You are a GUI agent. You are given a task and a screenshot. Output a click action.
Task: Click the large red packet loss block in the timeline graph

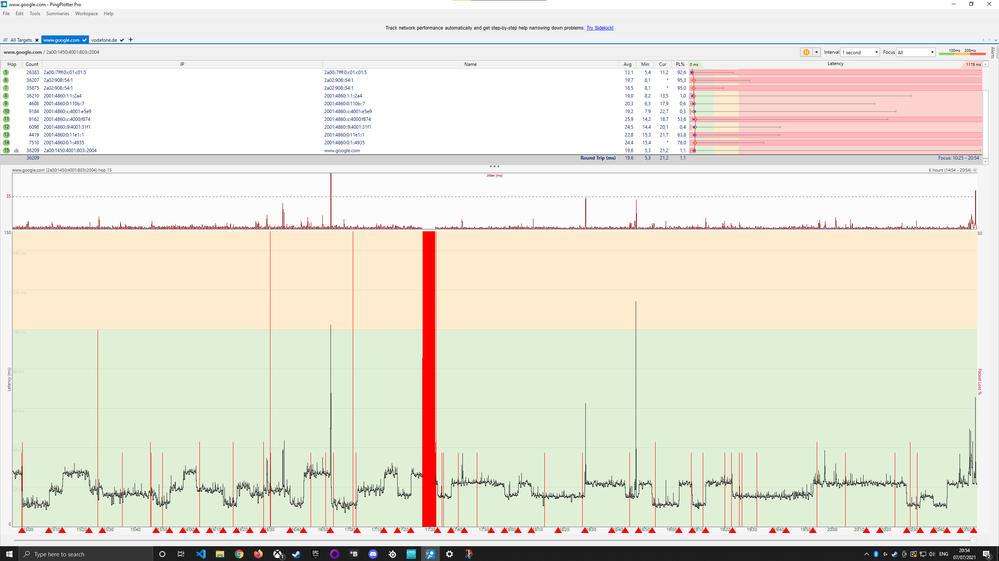[x=429, y=379]
